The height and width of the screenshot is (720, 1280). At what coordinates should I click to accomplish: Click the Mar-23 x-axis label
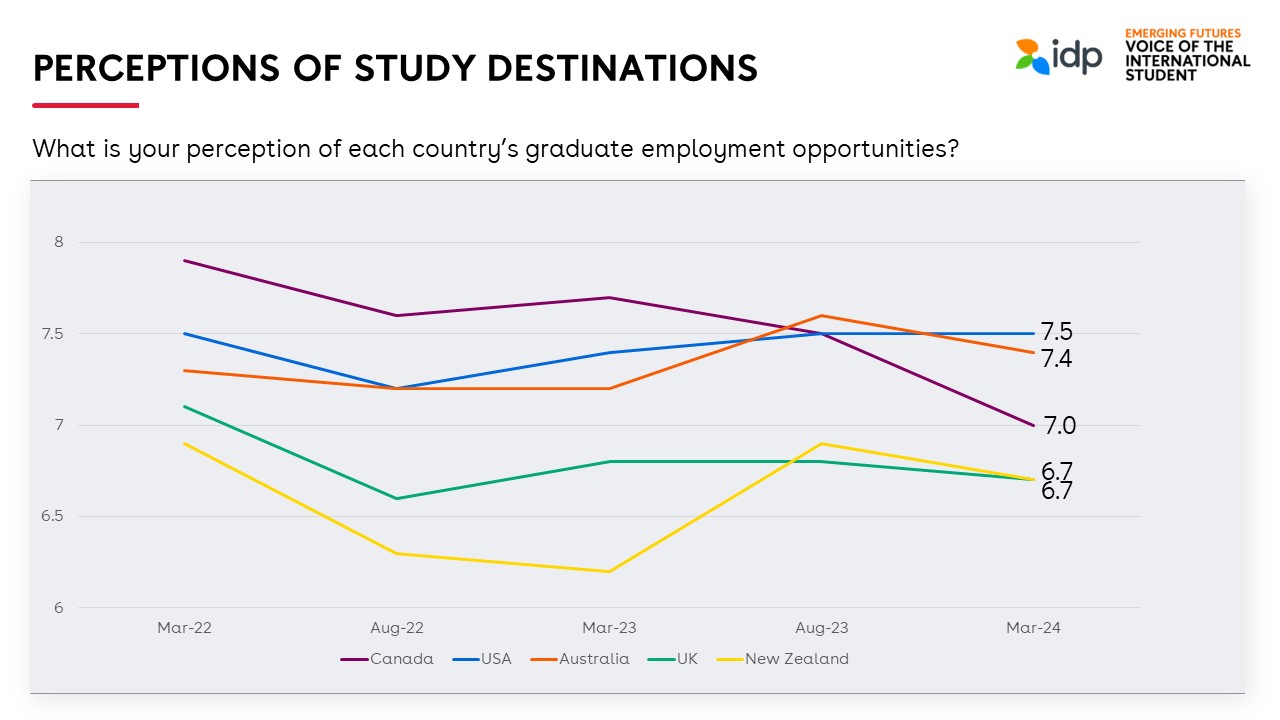pyautogui.click(x=610, y=628)
